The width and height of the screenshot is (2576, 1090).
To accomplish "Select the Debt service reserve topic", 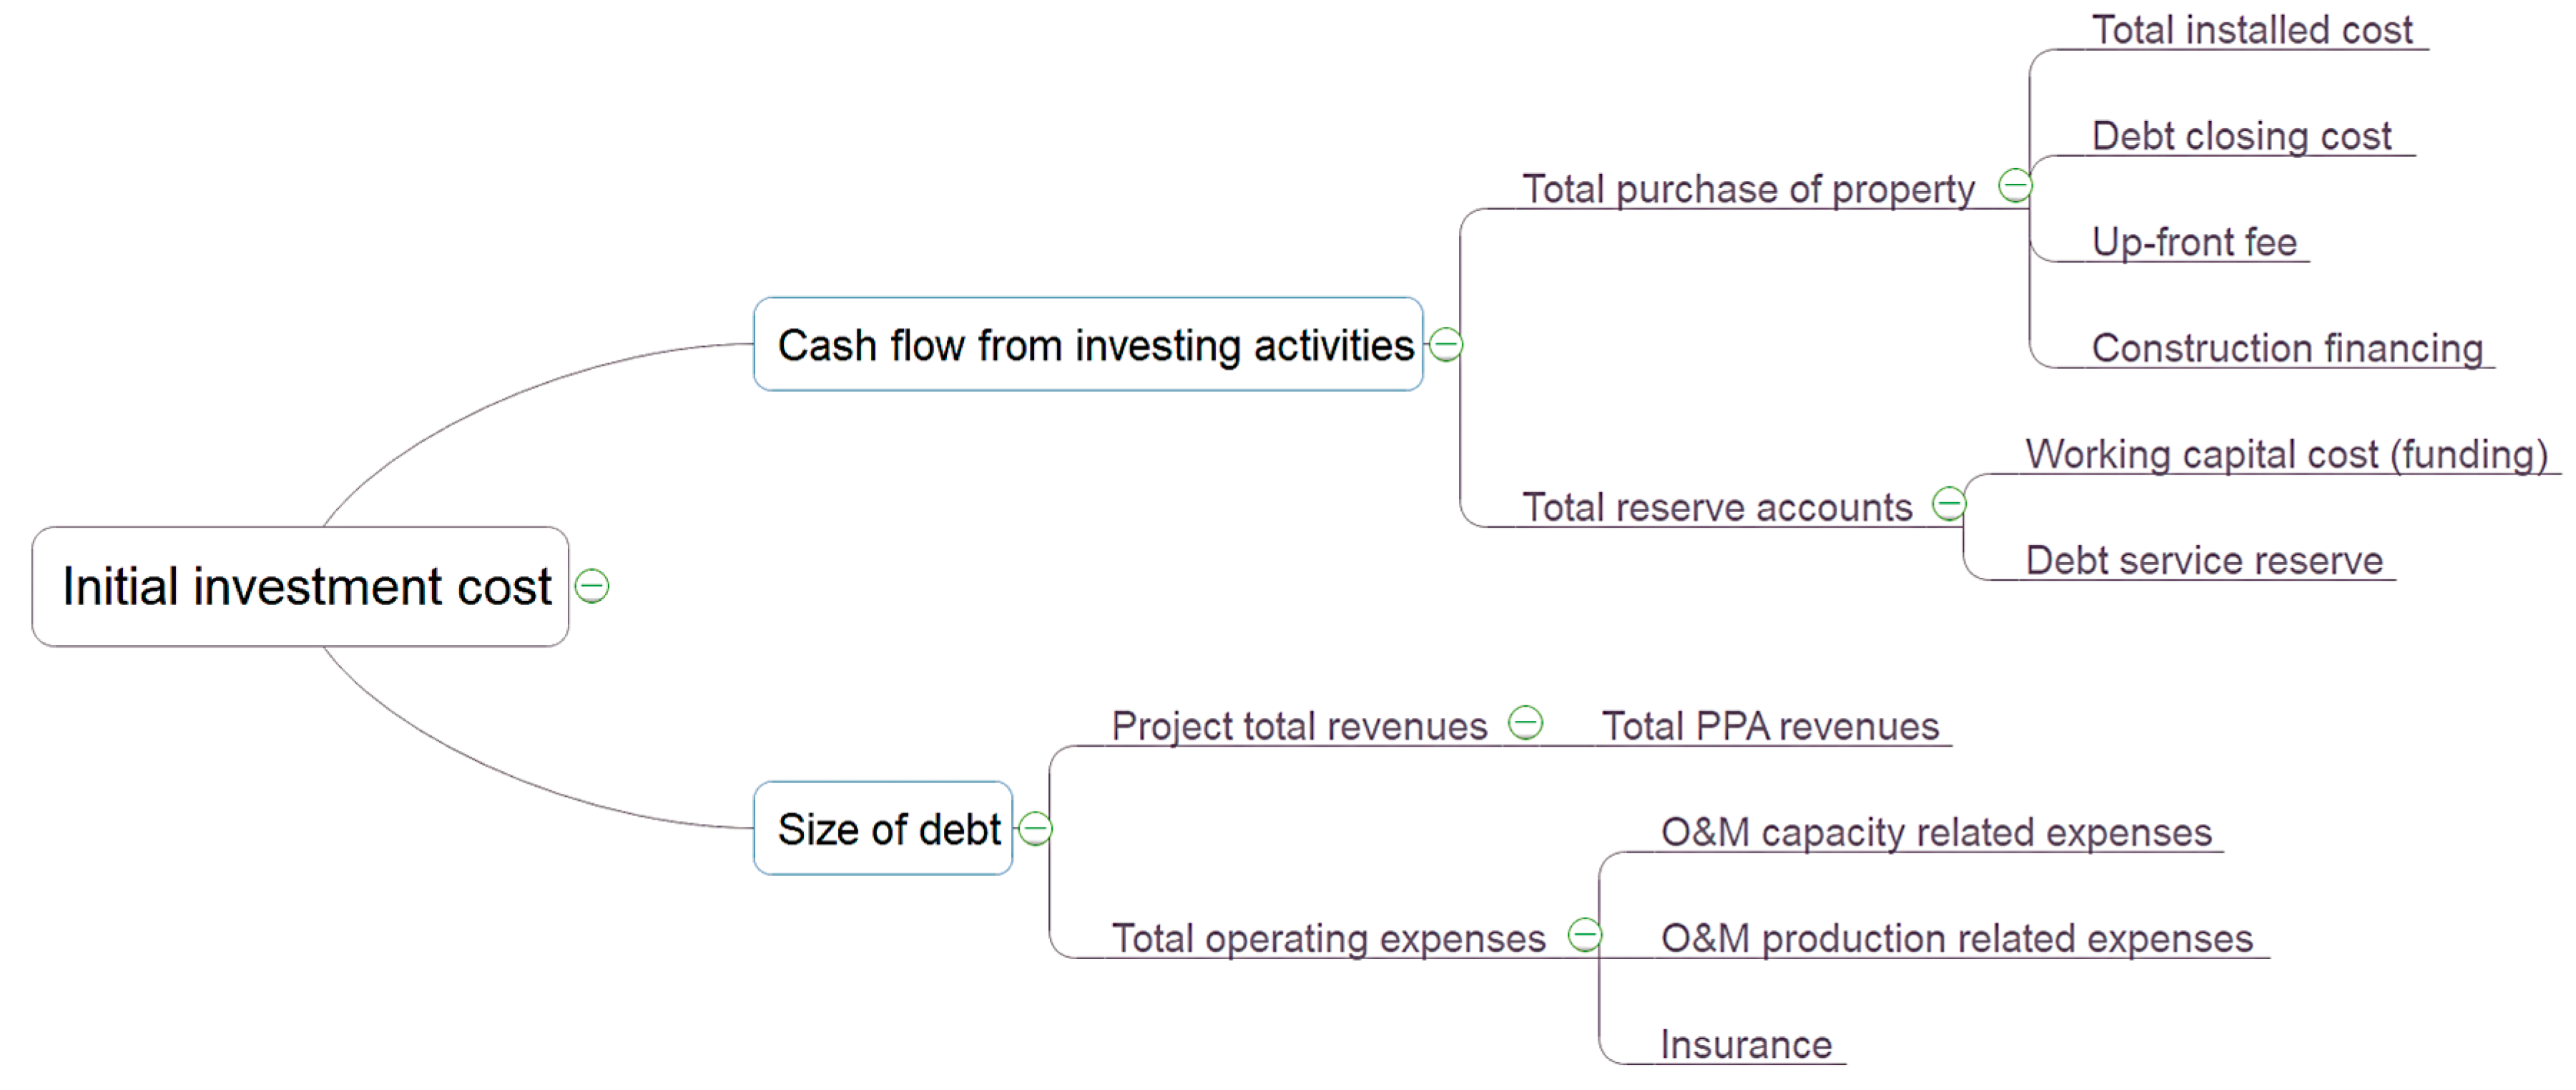I will click(2204, 560).
